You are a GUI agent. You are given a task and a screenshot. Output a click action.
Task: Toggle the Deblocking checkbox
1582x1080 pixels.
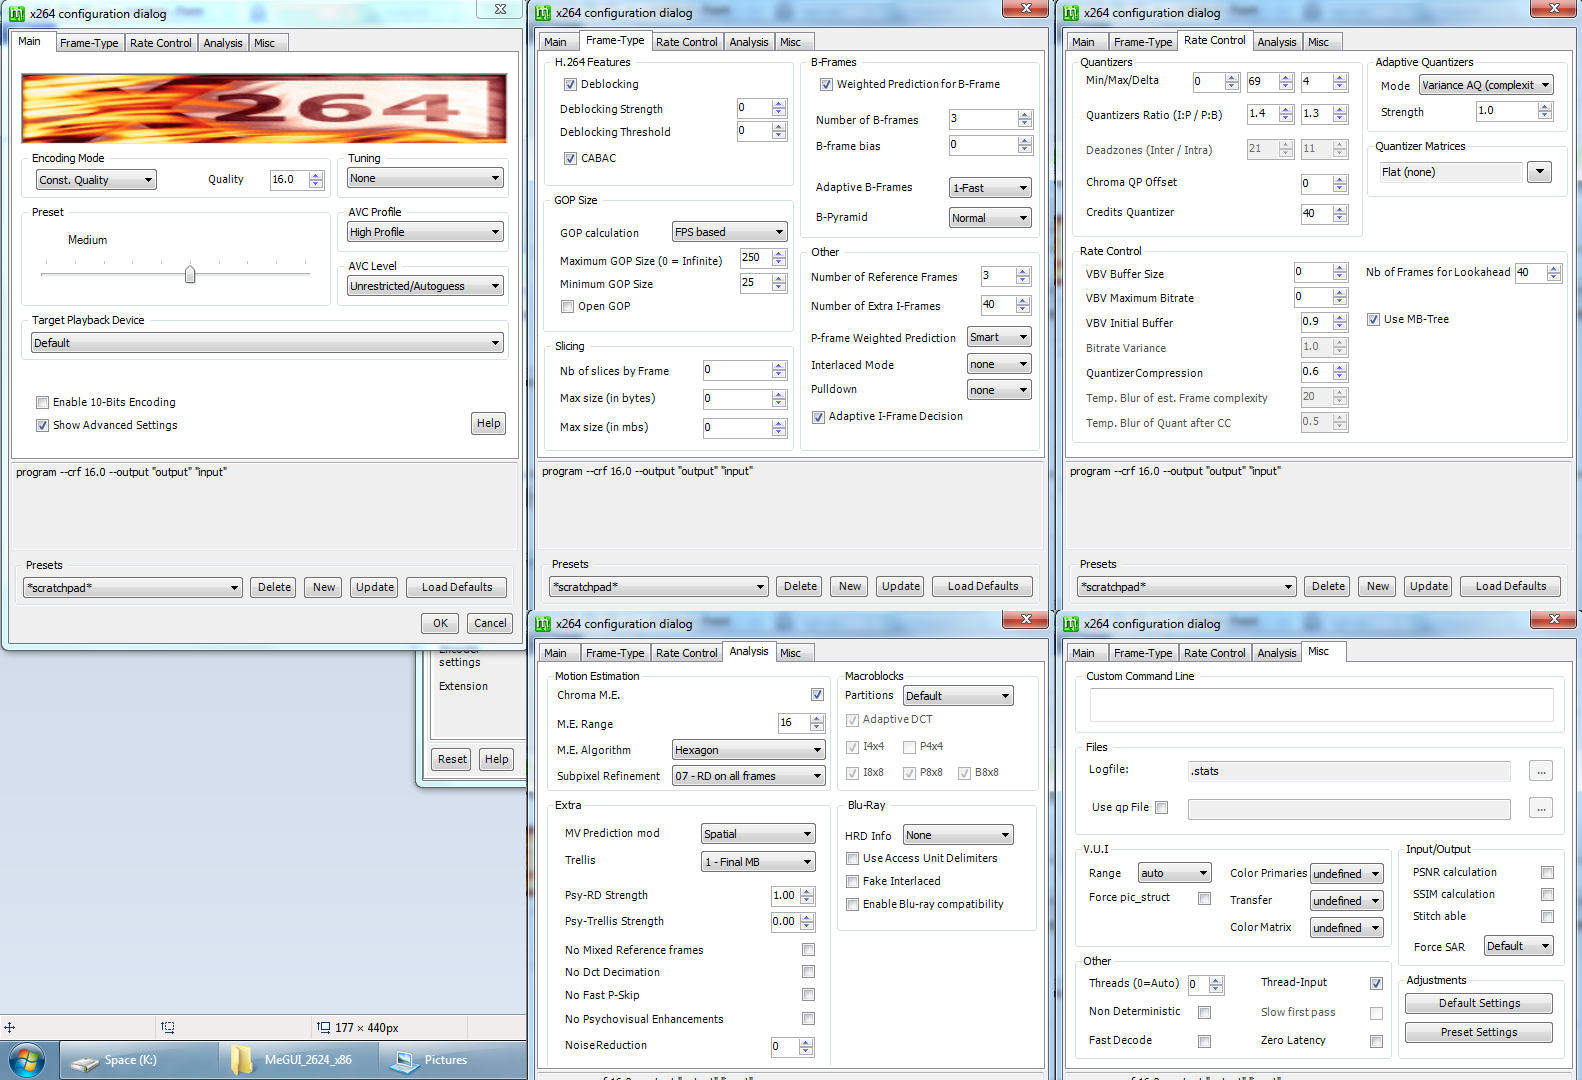pyautogui.click(x=570, y=85)
